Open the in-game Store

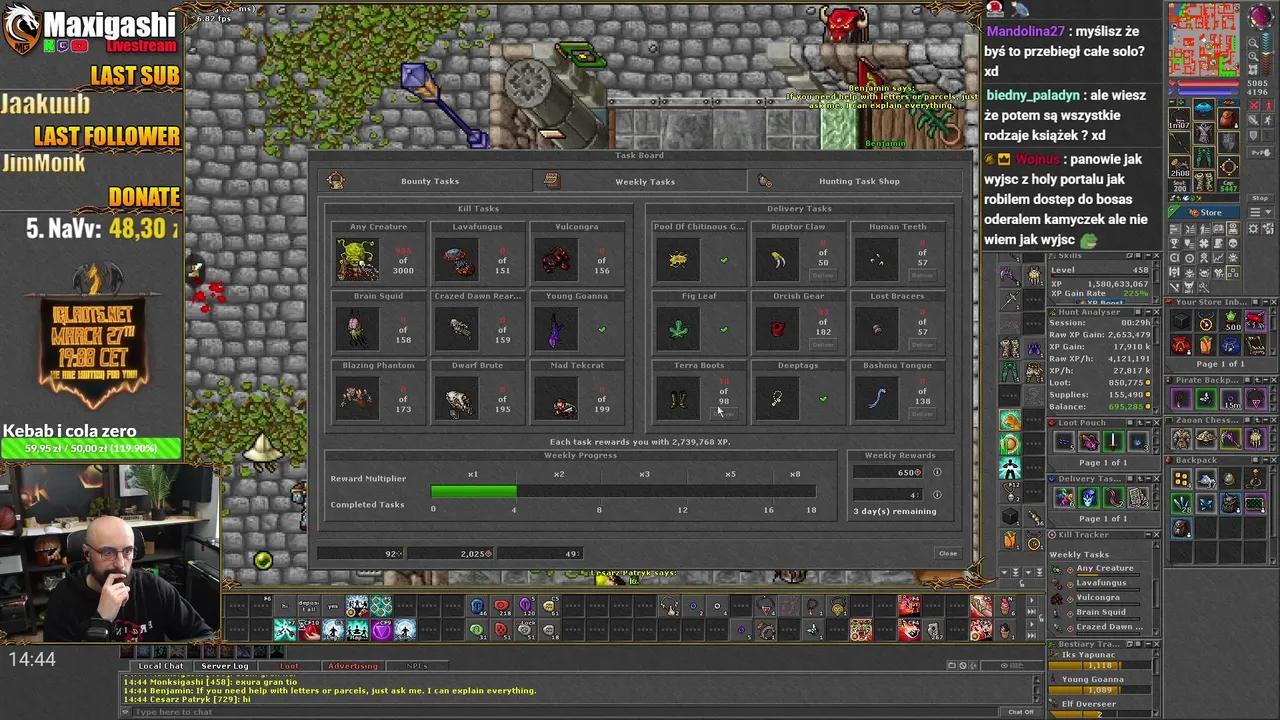[x=1205, y=211]
